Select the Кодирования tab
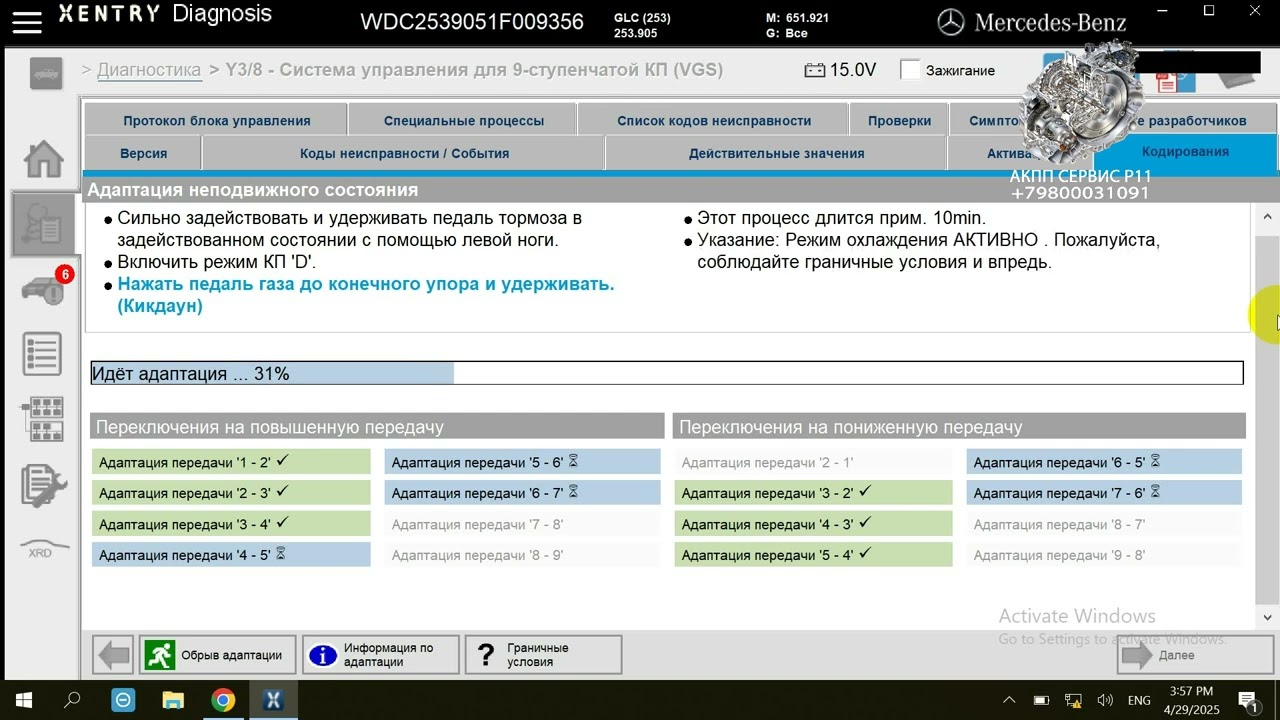Image resolution: width=1280 pixels, height=720 pixels. [x=1186, y=152]
